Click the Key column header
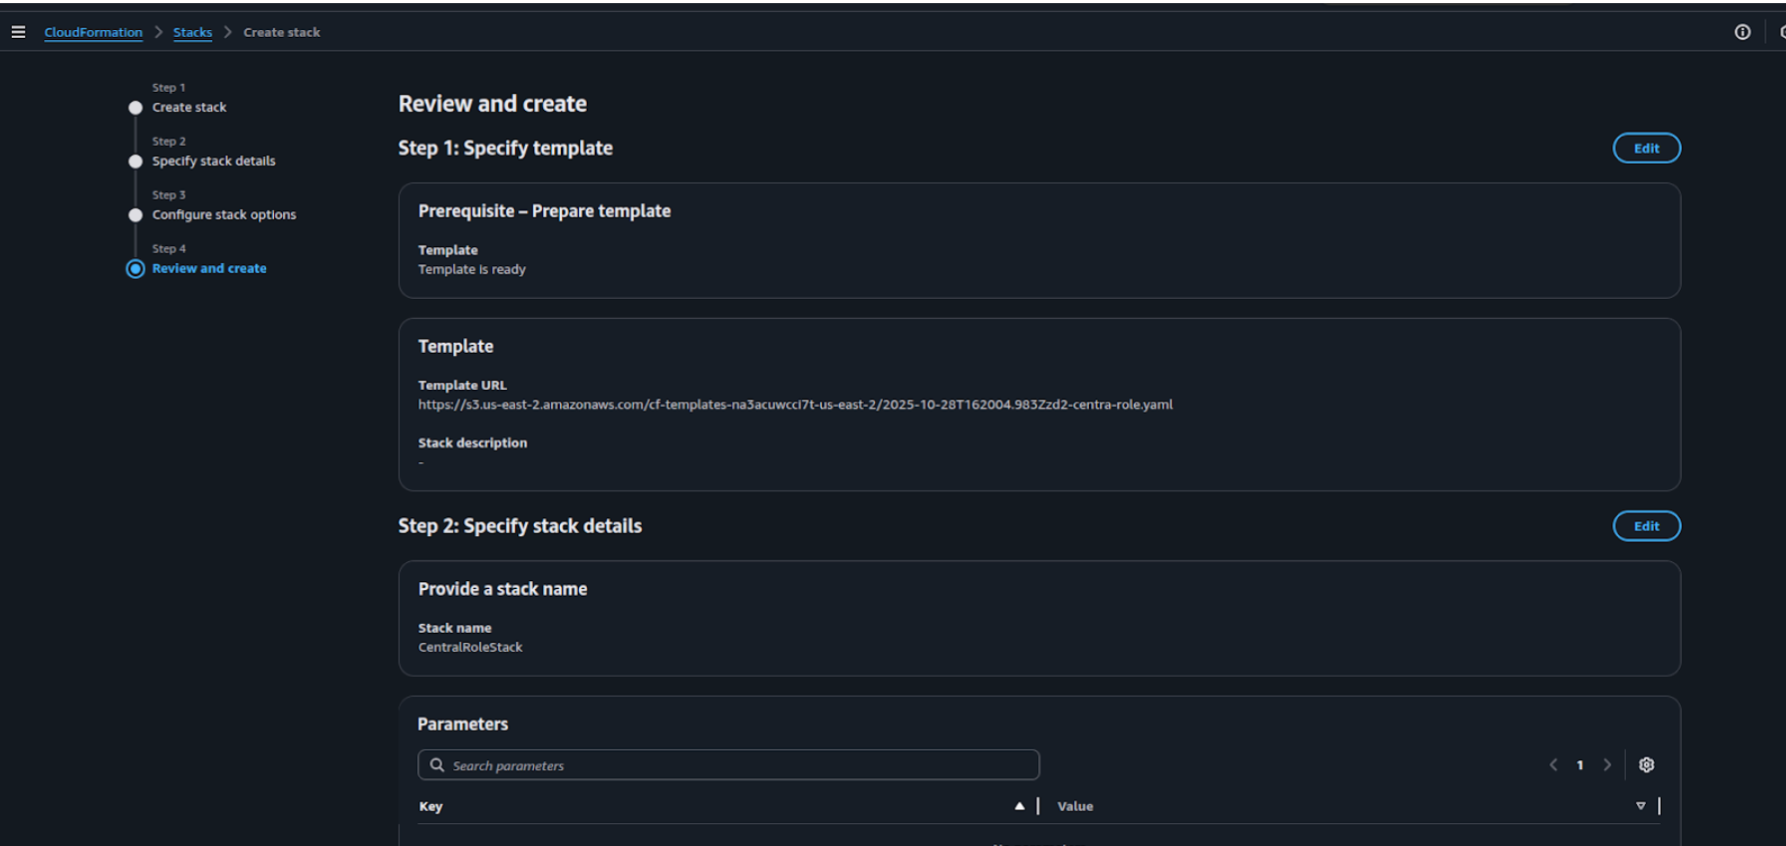The image size is (1786, 846). tap(431, 806)
